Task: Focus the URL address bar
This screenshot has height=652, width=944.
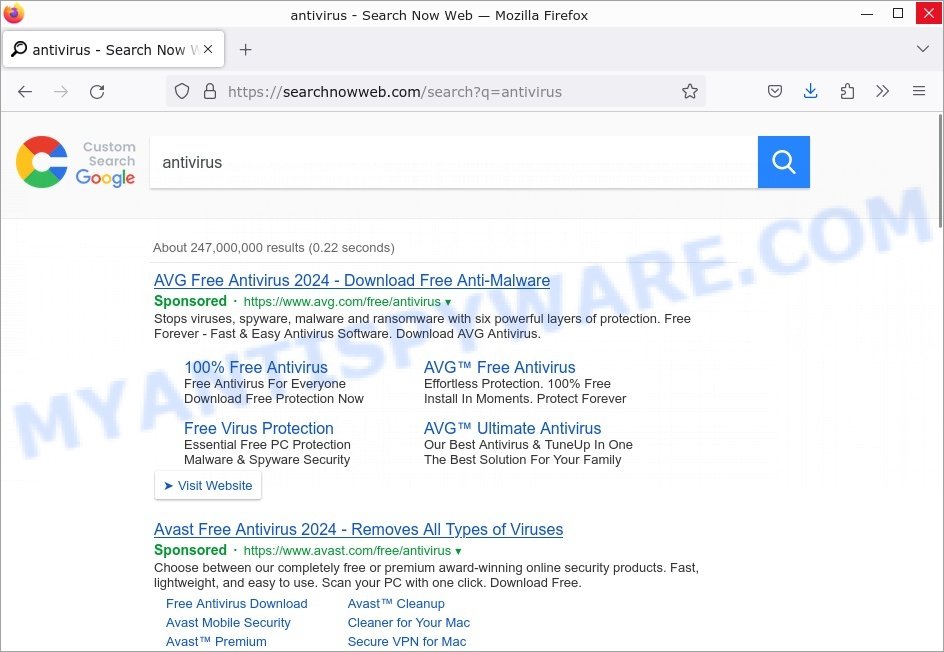Action: point(436,92)
